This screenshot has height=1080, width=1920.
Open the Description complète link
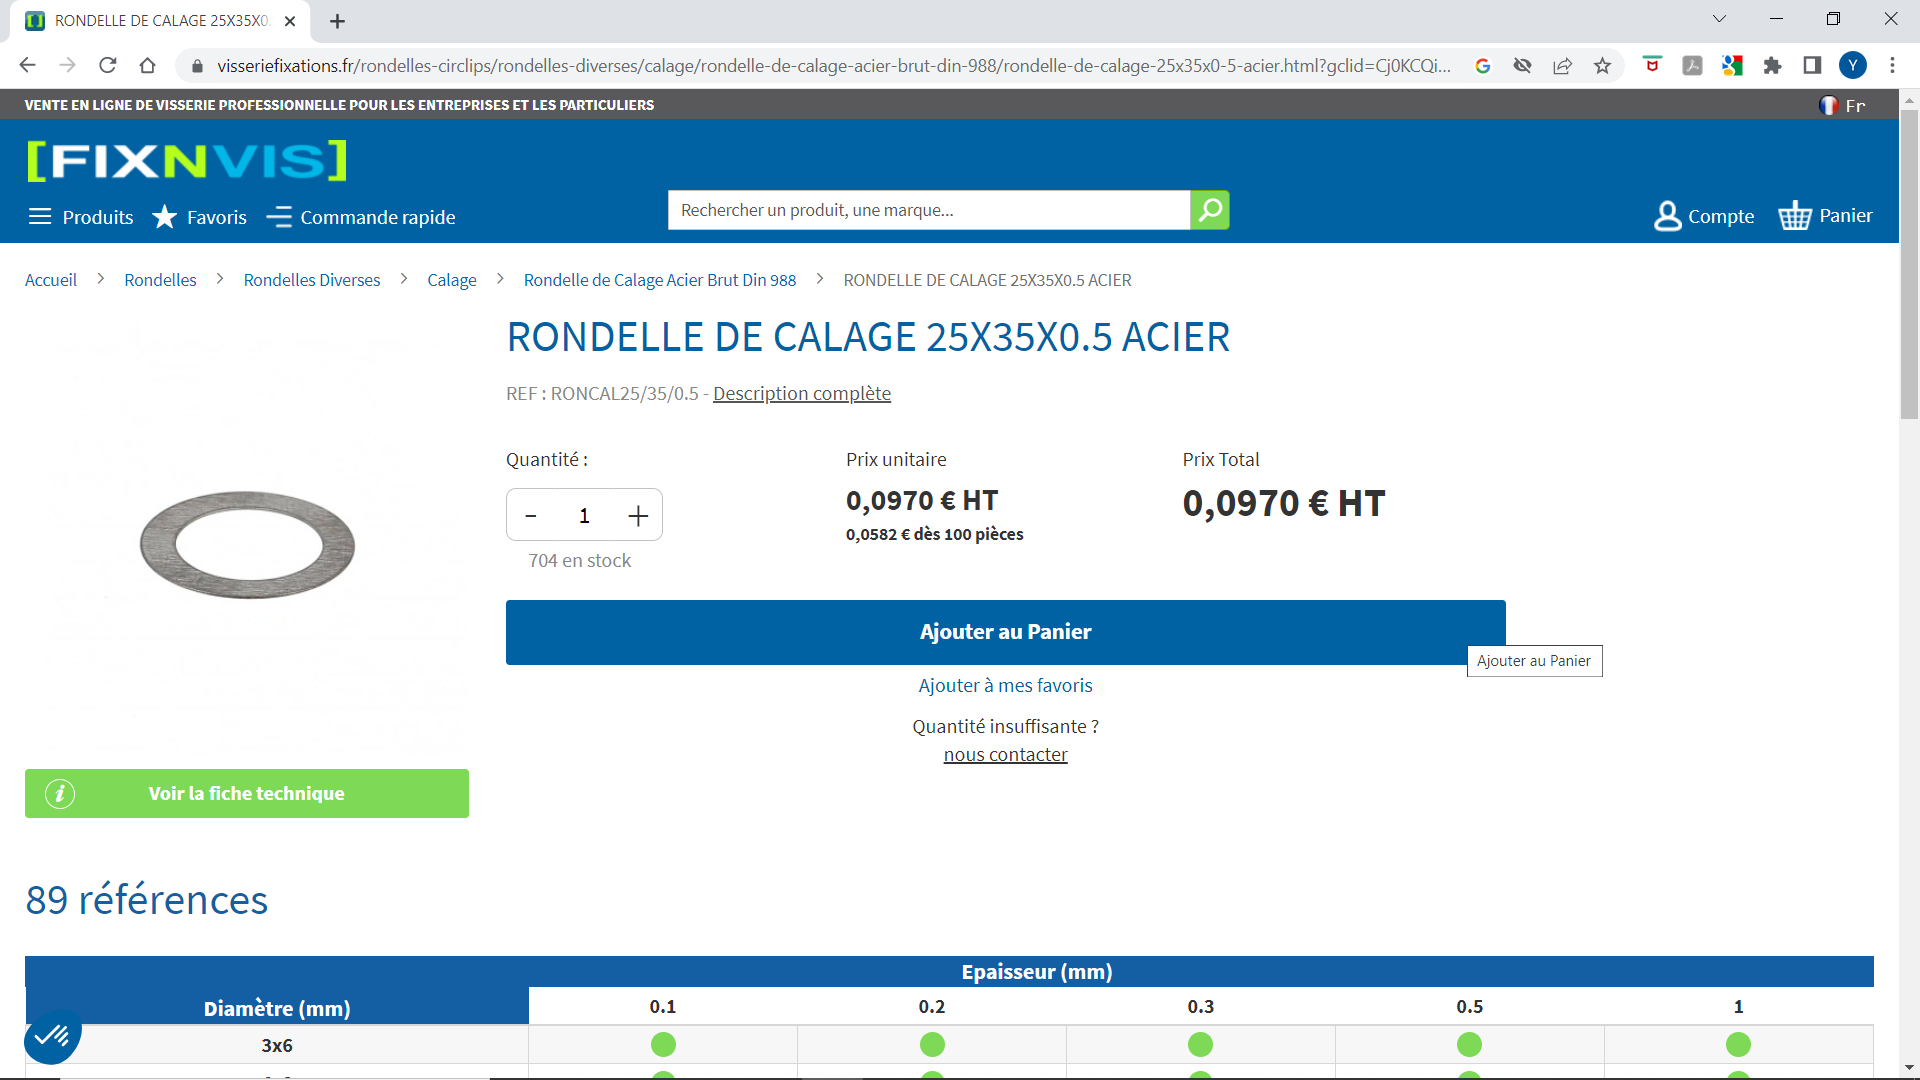(x=801, y=394)
